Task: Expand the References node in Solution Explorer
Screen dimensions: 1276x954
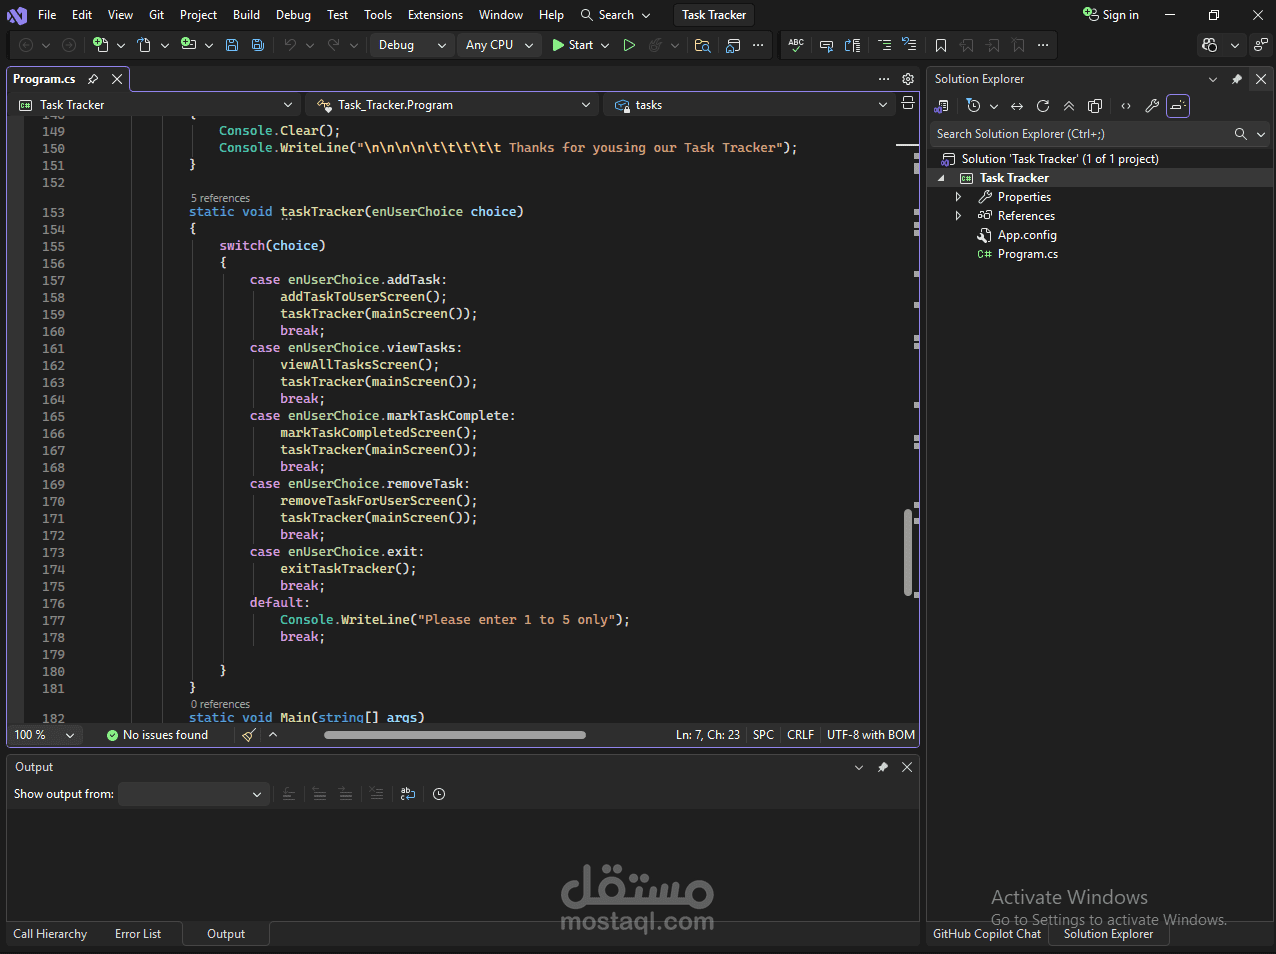Action: click(958, 216)
